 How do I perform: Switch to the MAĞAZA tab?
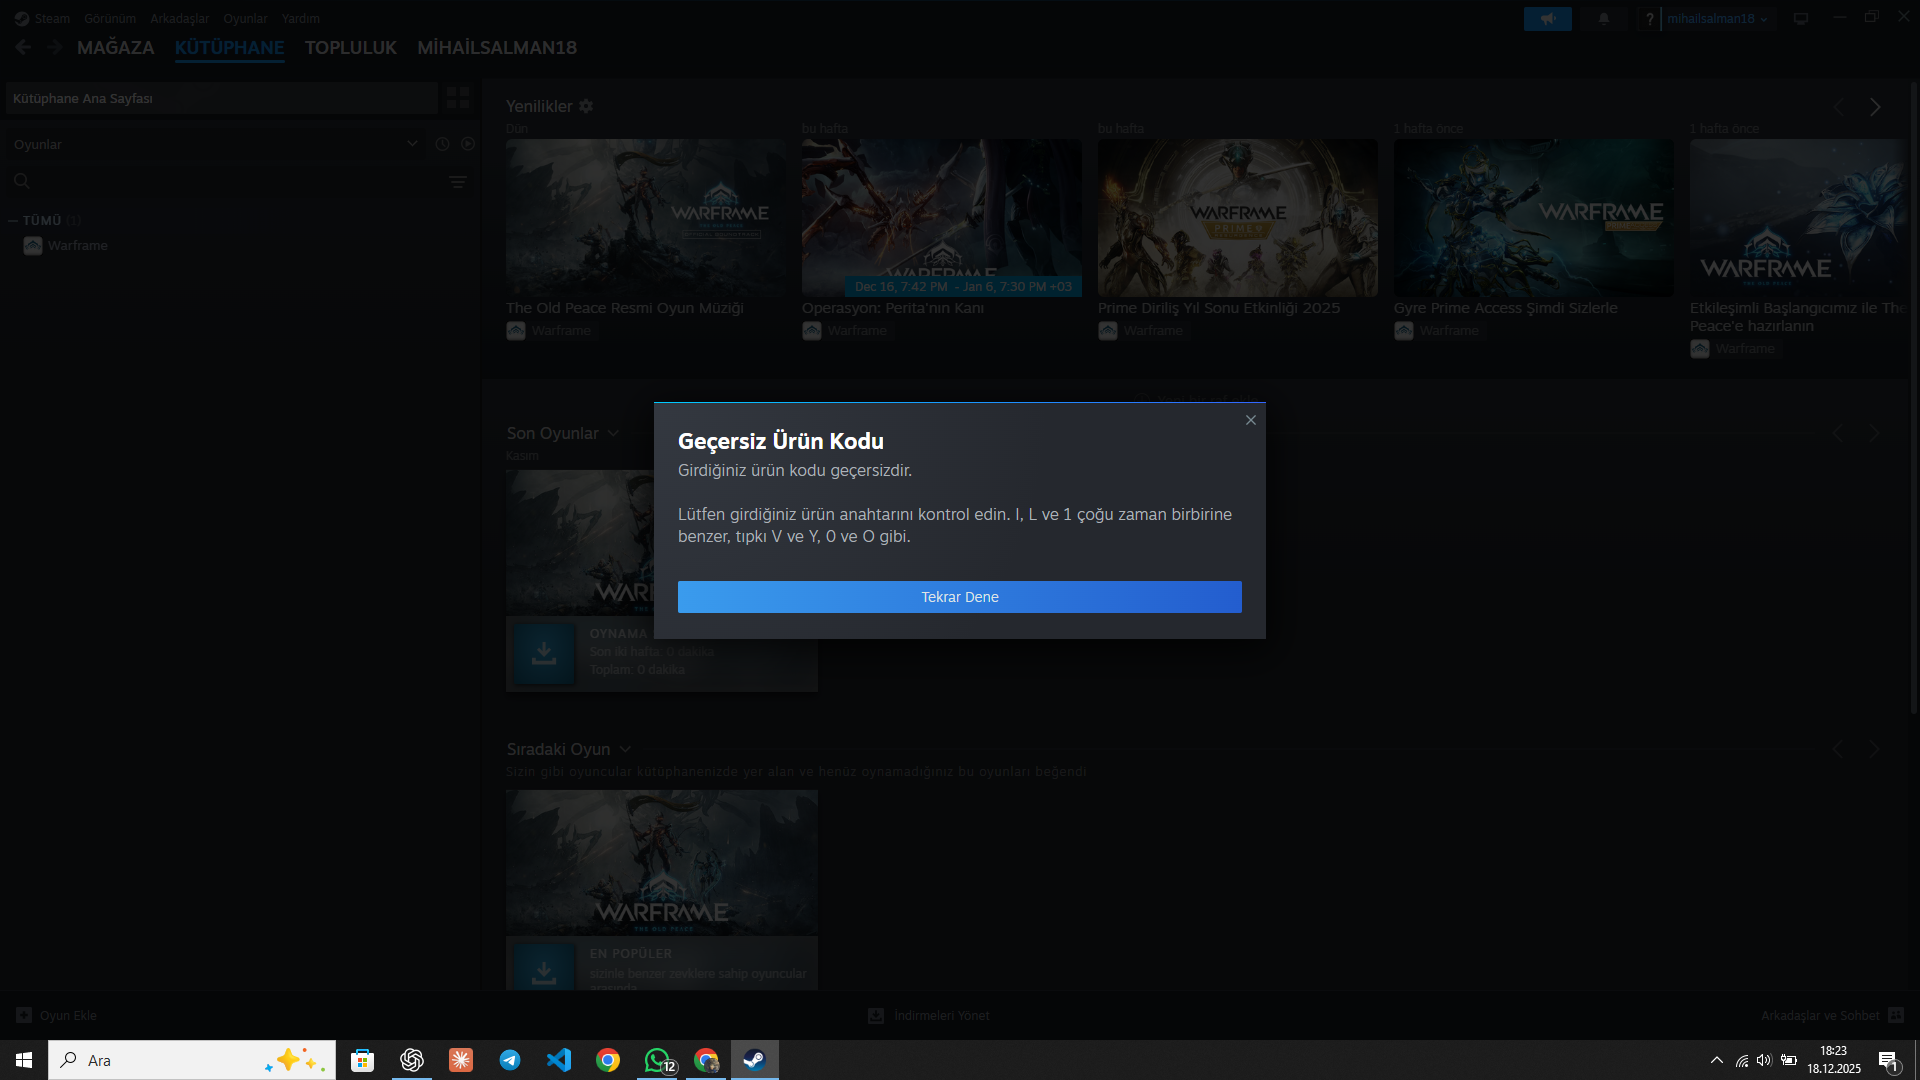pos(116,47)
